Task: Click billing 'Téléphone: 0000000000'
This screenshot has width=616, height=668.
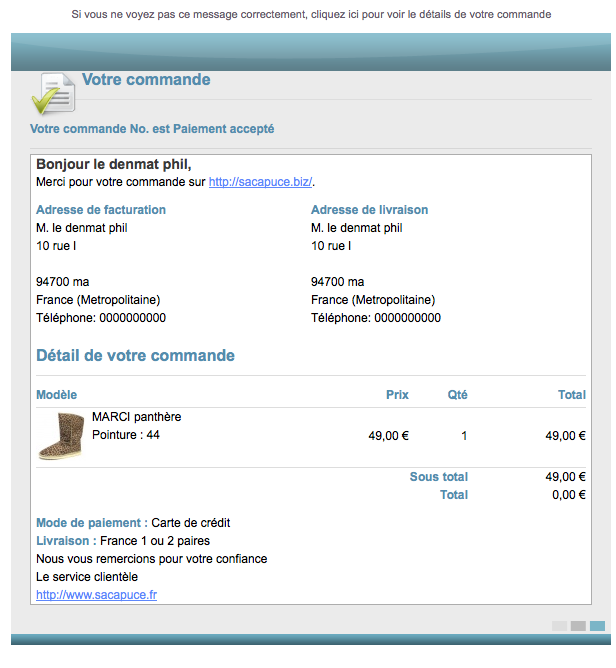Action: pos(101,318)
